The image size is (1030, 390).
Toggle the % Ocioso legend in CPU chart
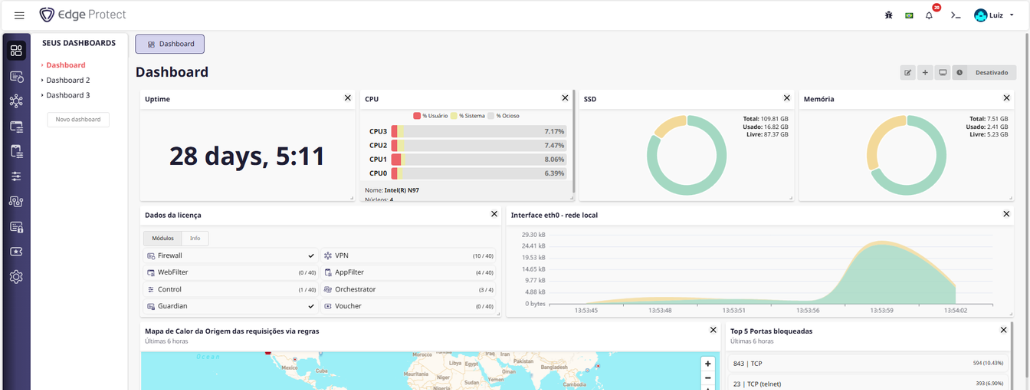pos(503,116)
